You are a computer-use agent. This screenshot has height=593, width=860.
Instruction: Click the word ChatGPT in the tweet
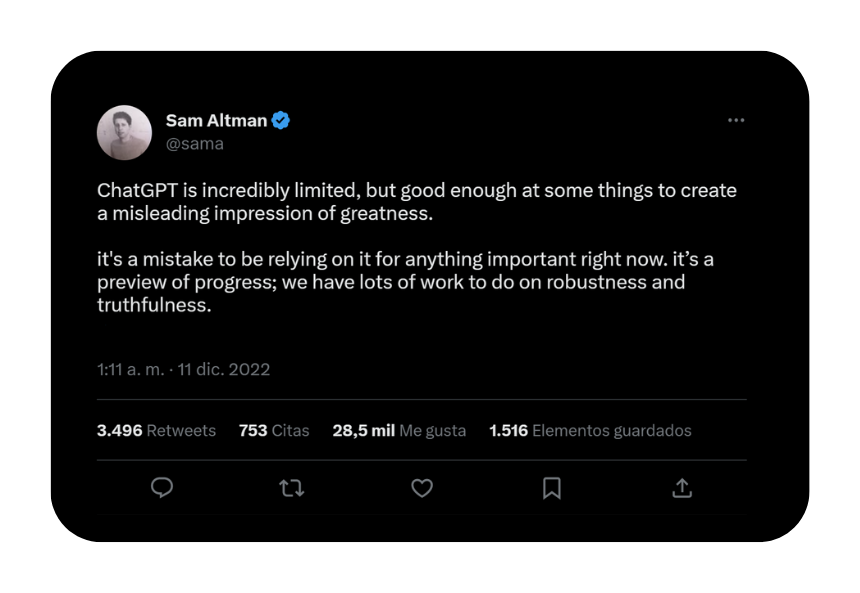click(x=138, y=190)
